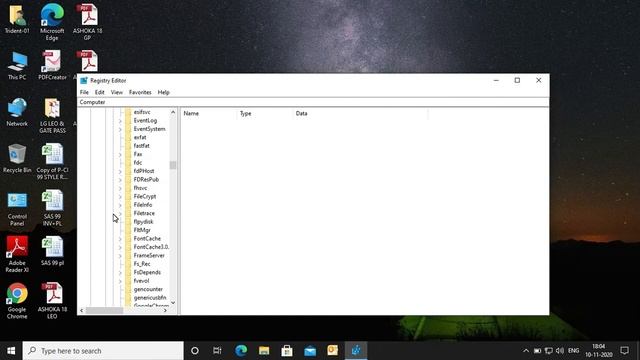The height and width of the screenshot is (360, 640).
Task: Click the Data column header
Action: click(x=361, y=113)
